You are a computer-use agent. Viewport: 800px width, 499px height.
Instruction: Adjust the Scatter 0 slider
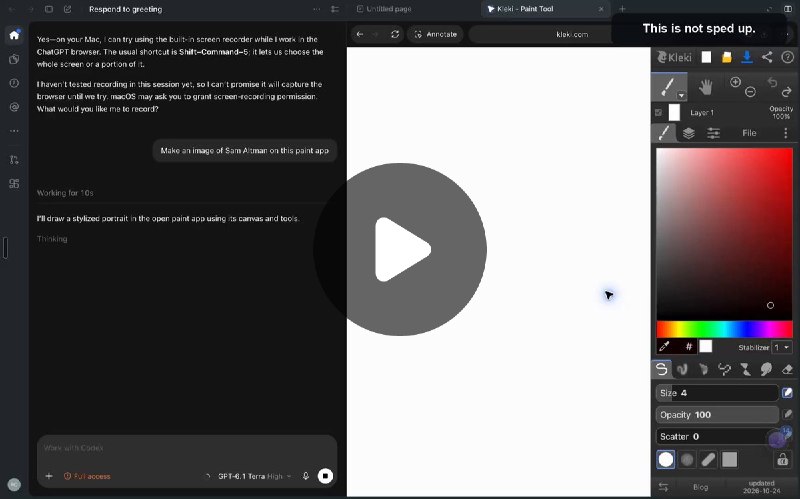(x=717, y=437)
